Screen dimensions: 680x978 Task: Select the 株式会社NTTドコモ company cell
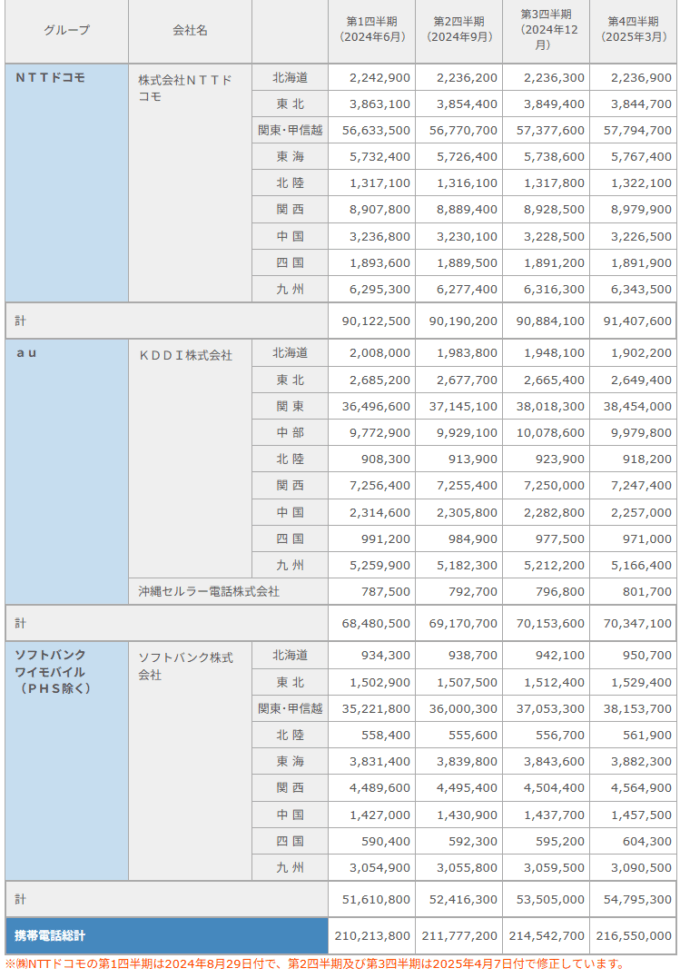click(190, 183)
